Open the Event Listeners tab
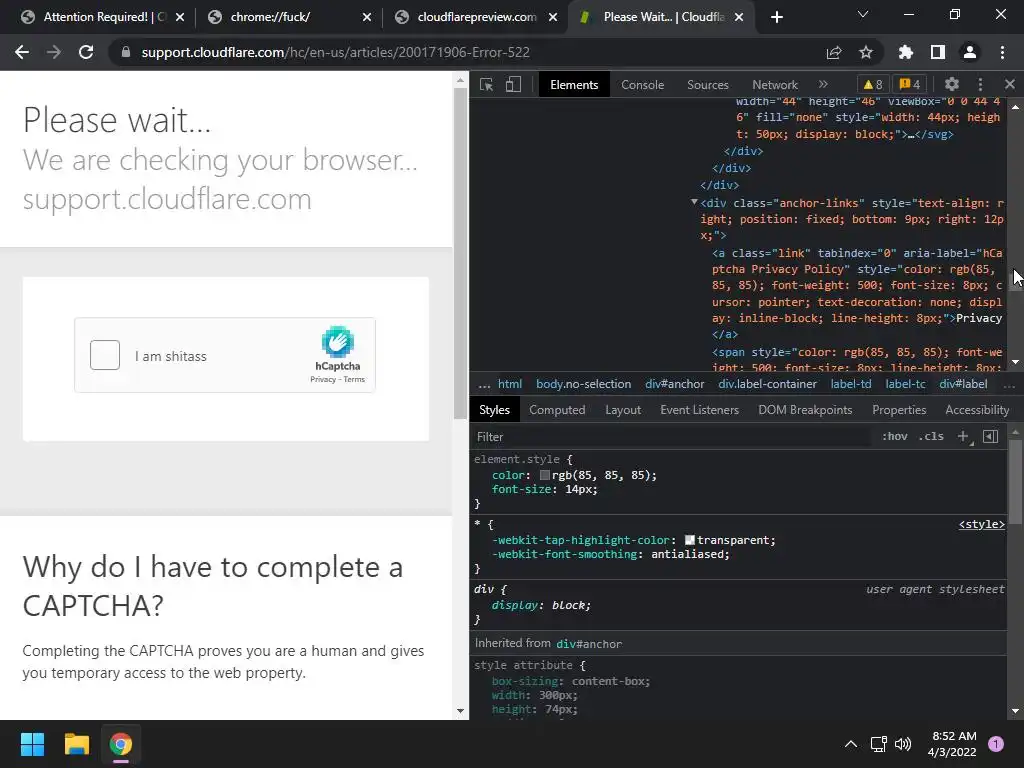Image resolution: width=1024 pixels, height=768 pixels. [699, 410]
